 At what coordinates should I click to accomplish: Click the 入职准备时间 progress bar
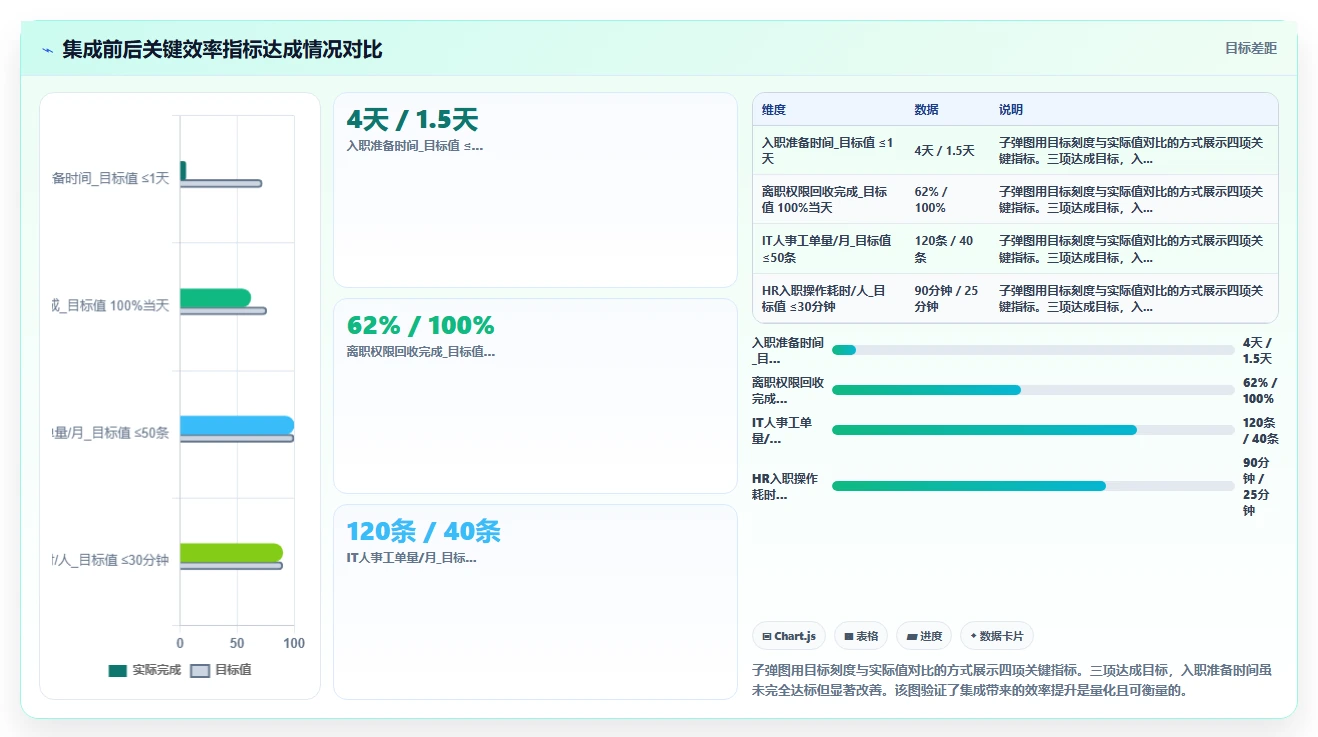point(1033,350)
